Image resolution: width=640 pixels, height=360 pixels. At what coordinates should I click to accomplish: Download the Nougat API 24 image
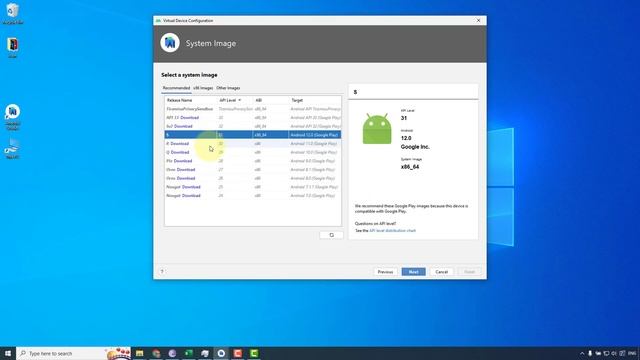point(191,196)
